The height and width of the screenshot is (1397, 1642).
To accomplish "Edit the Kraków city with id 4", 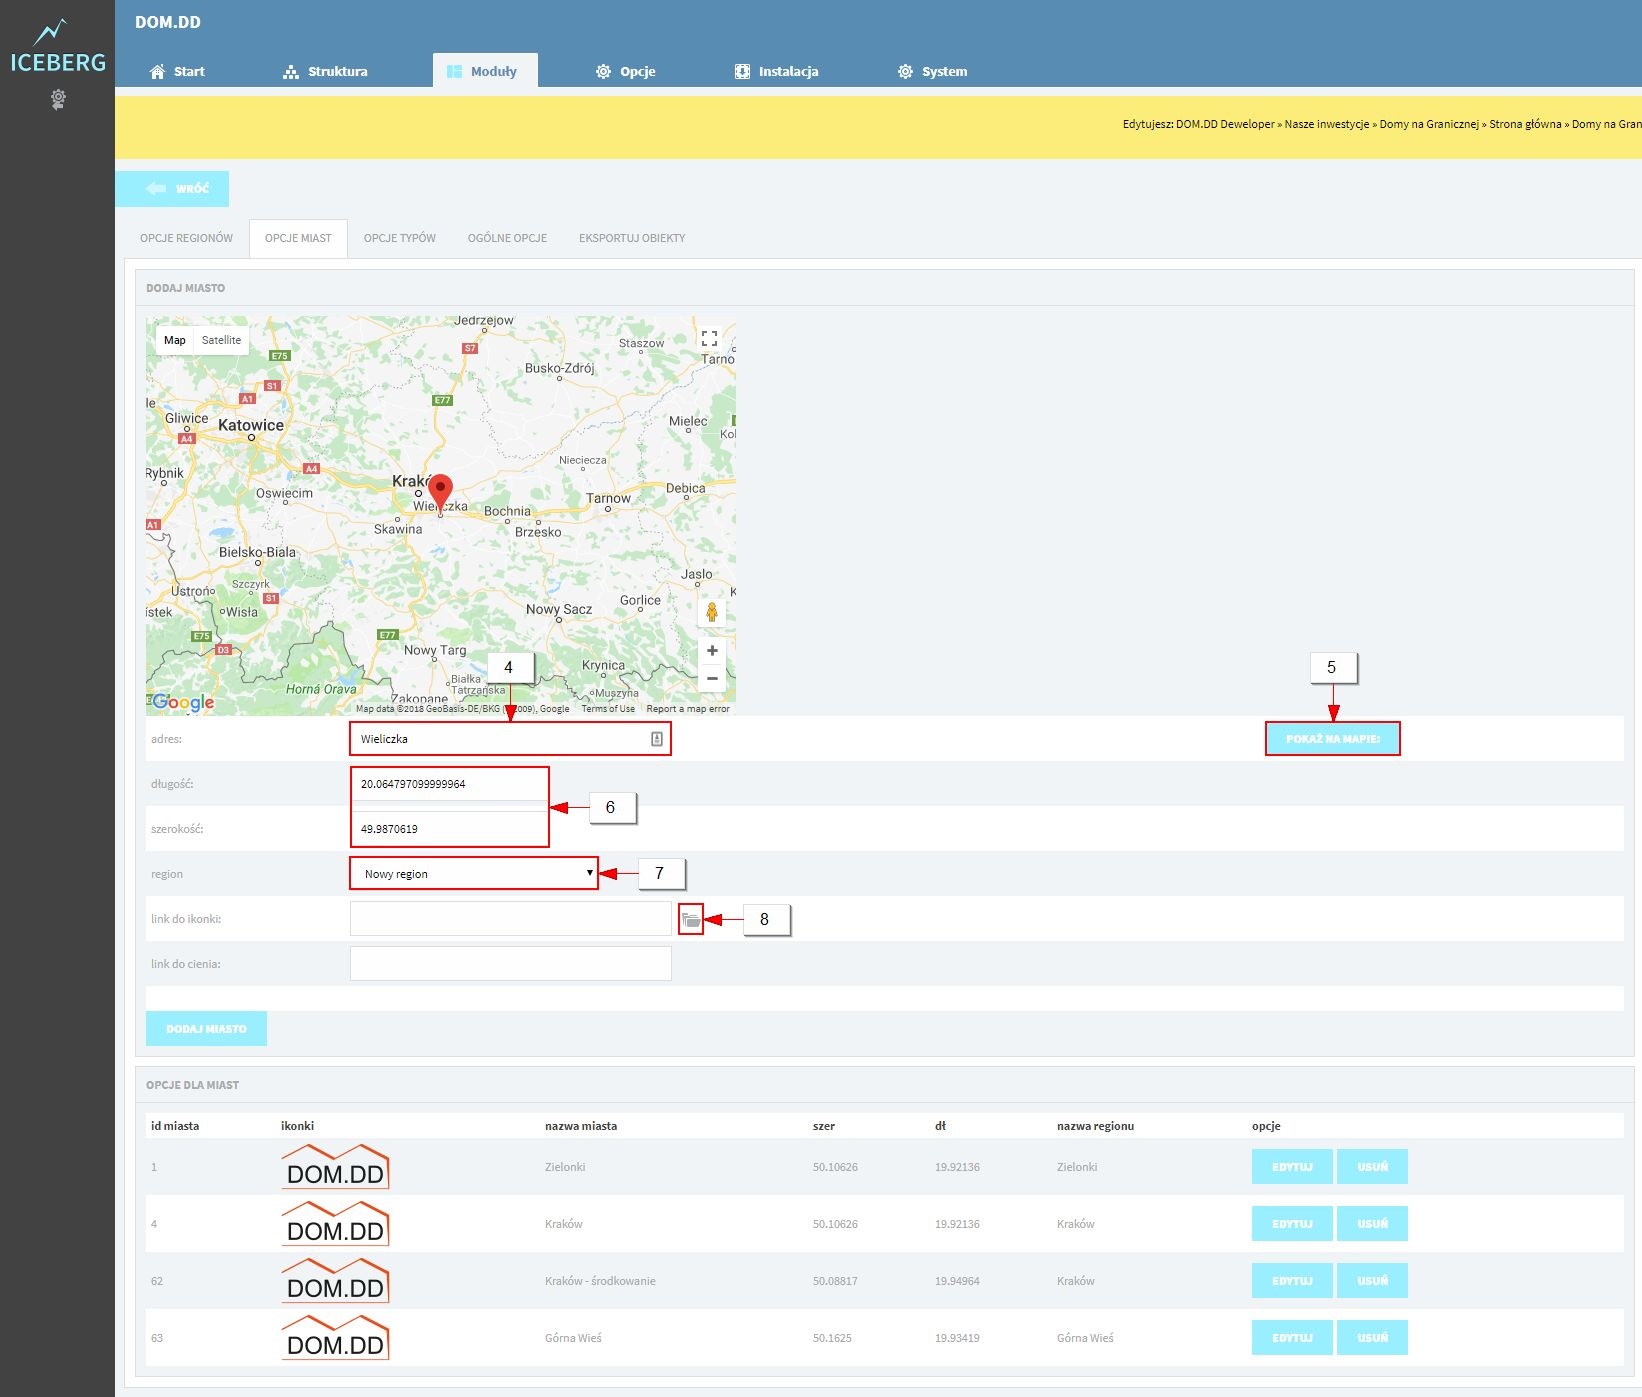I will point(1292,1224).
